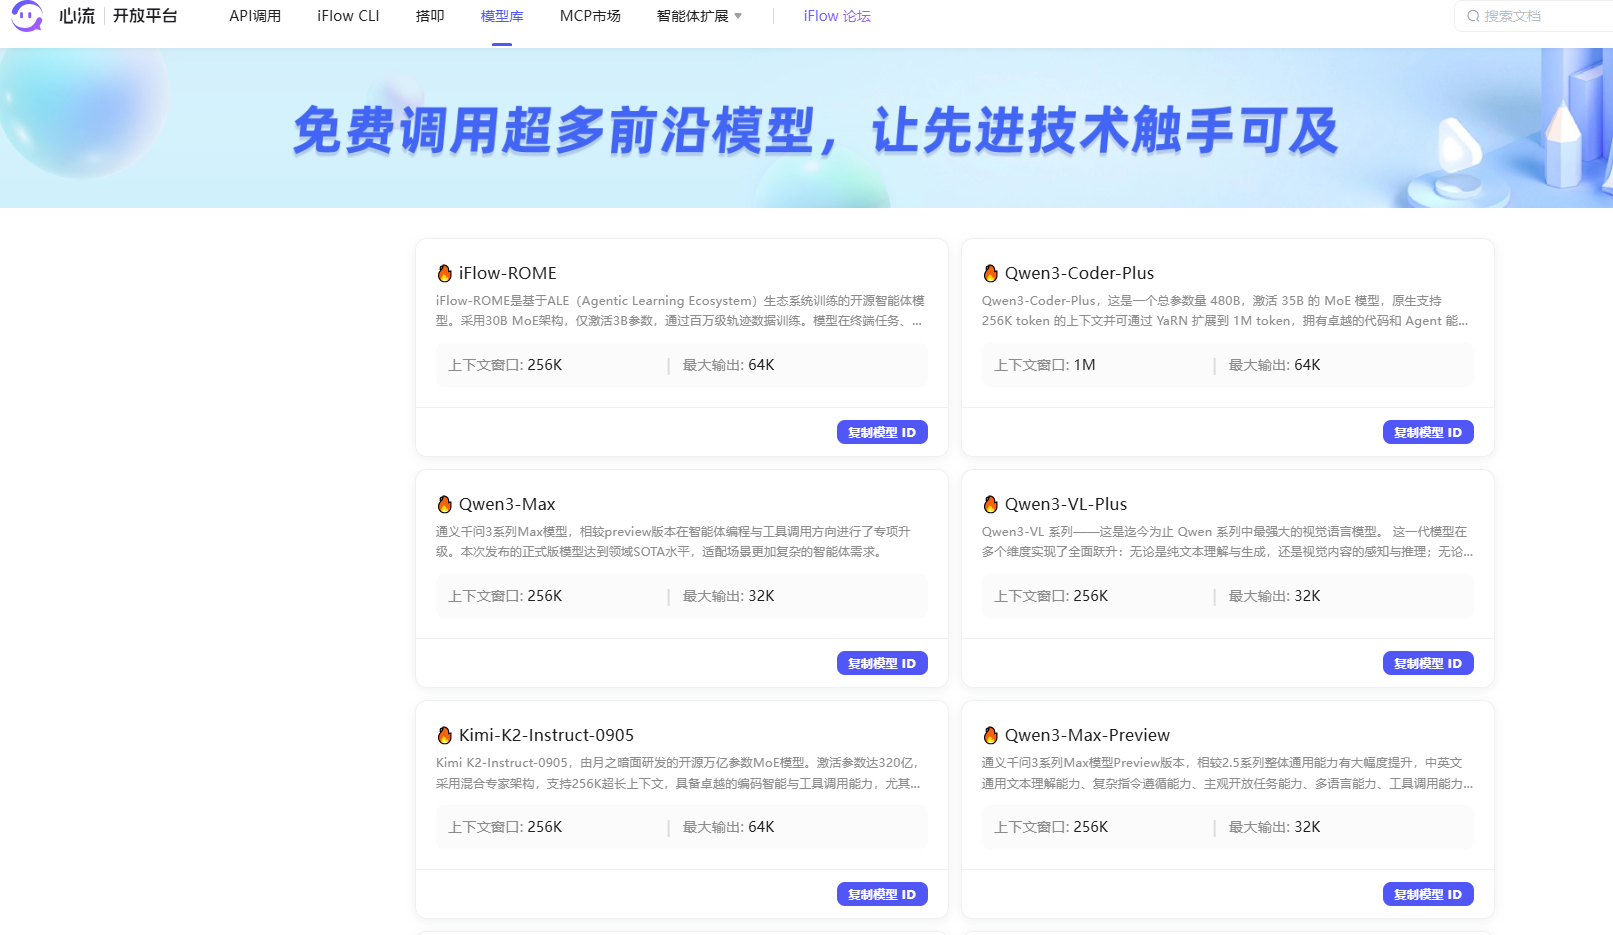Click the flame icon beside Qwen3-Max-Preview

coord(990,734)
